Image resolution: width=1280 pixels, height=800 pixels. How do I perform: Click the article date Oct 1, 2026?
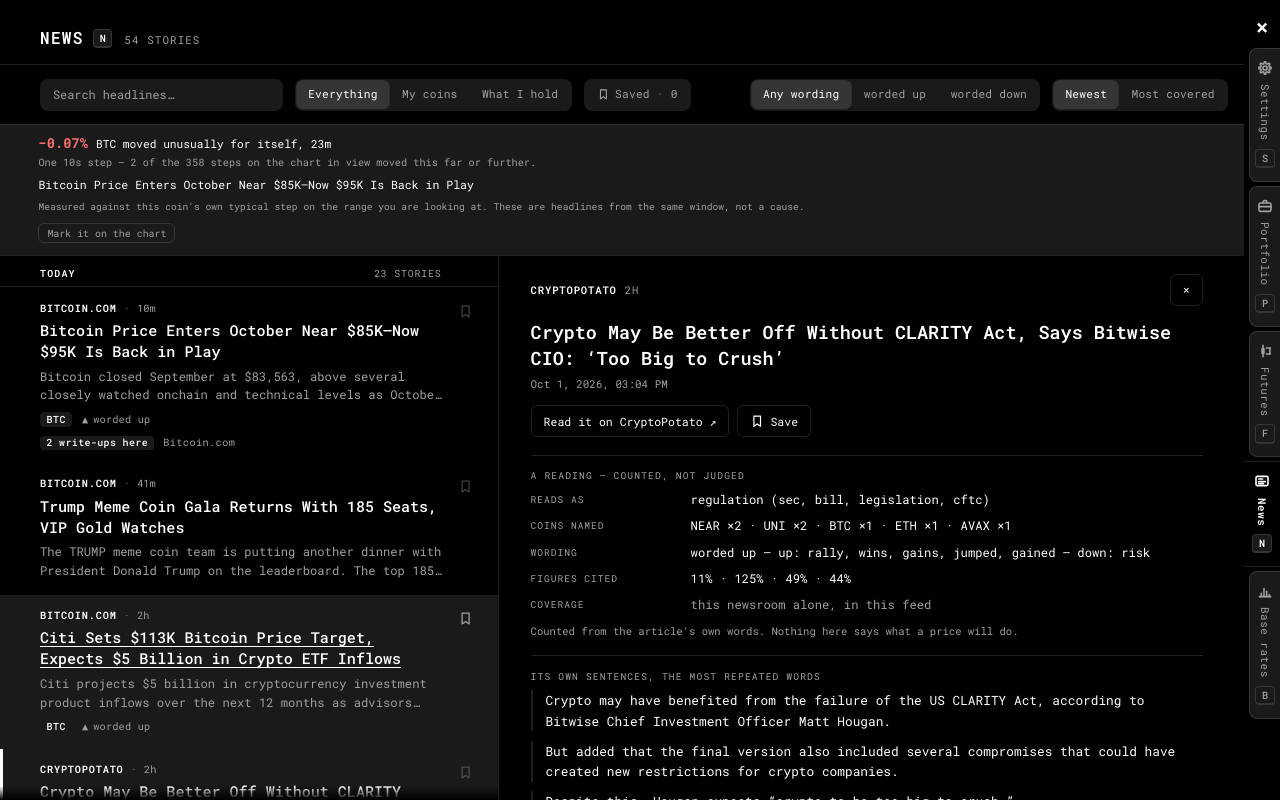tap(599, 384)
